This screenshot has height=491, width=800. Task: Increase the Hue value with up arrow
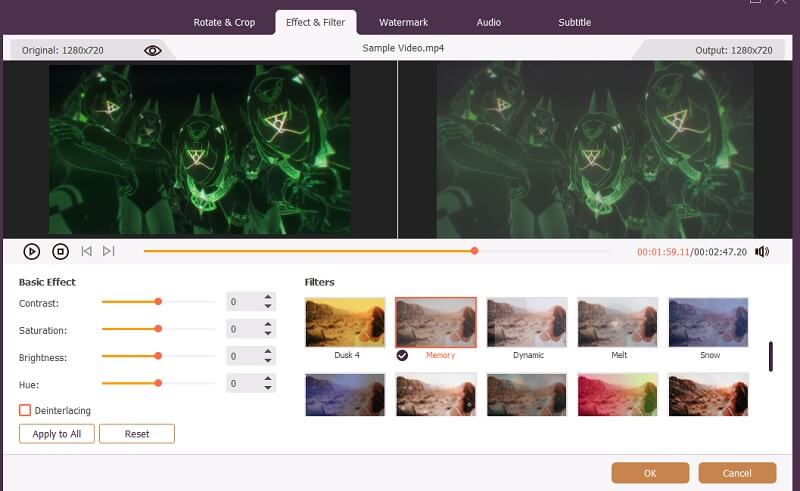coord(268,378)
